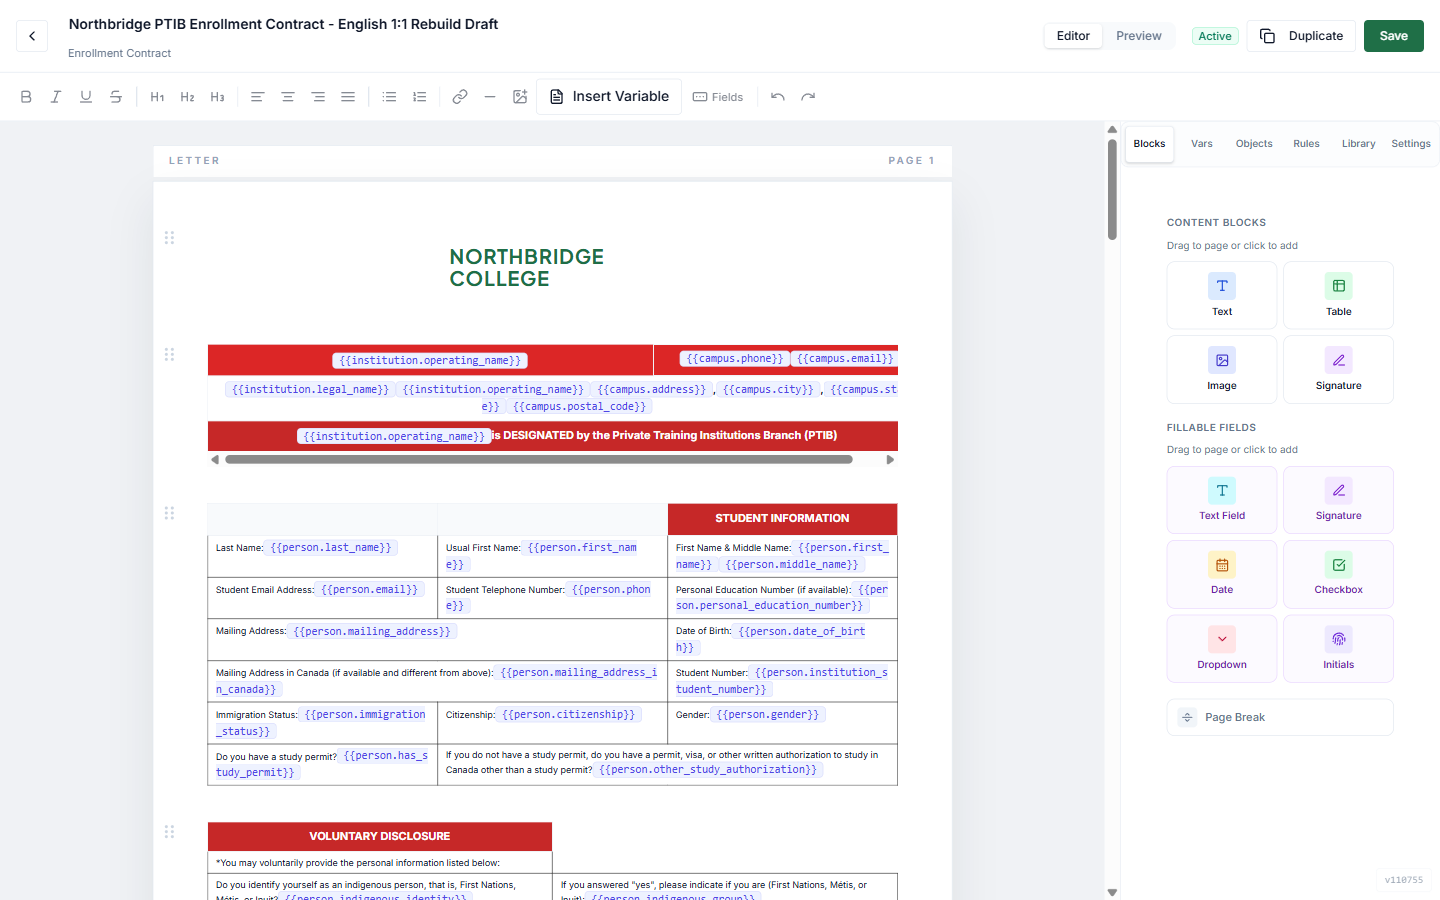The image size is (1440, 900).
Task: Toggle bold formatting
Action: [26, 97]
